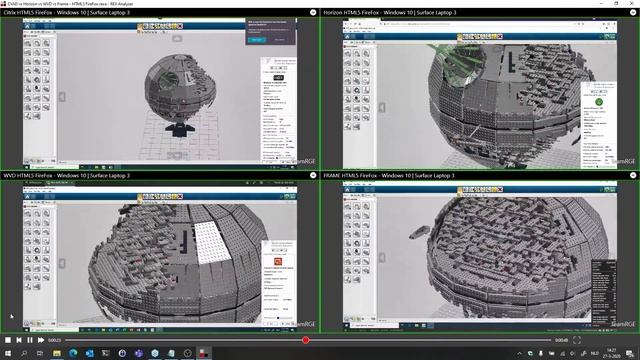Select the FRAME HTML5 FireFox video pane
The width and height of the screenshot is (640, 360).
[480, 256]
